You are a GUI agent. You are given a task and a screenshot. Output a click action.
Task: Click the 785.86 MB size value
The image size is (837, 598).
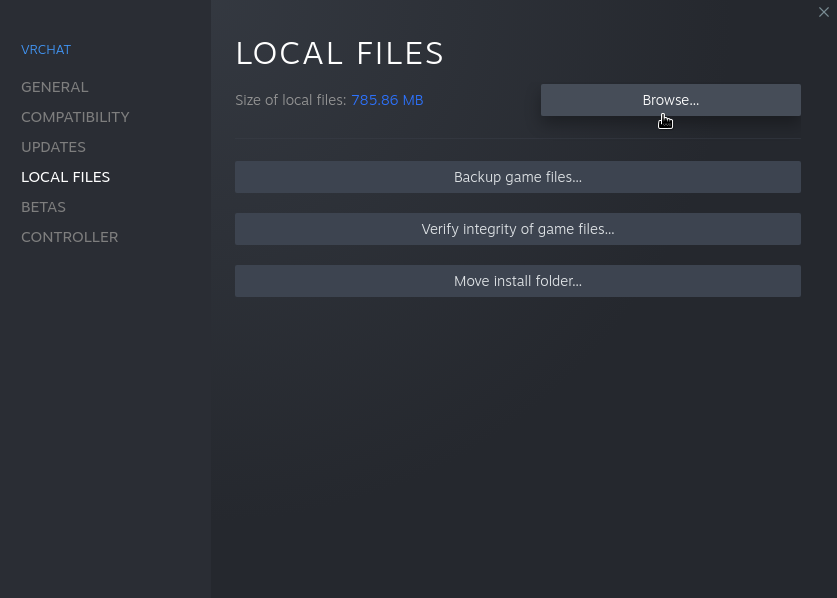(x=387, y=100)
